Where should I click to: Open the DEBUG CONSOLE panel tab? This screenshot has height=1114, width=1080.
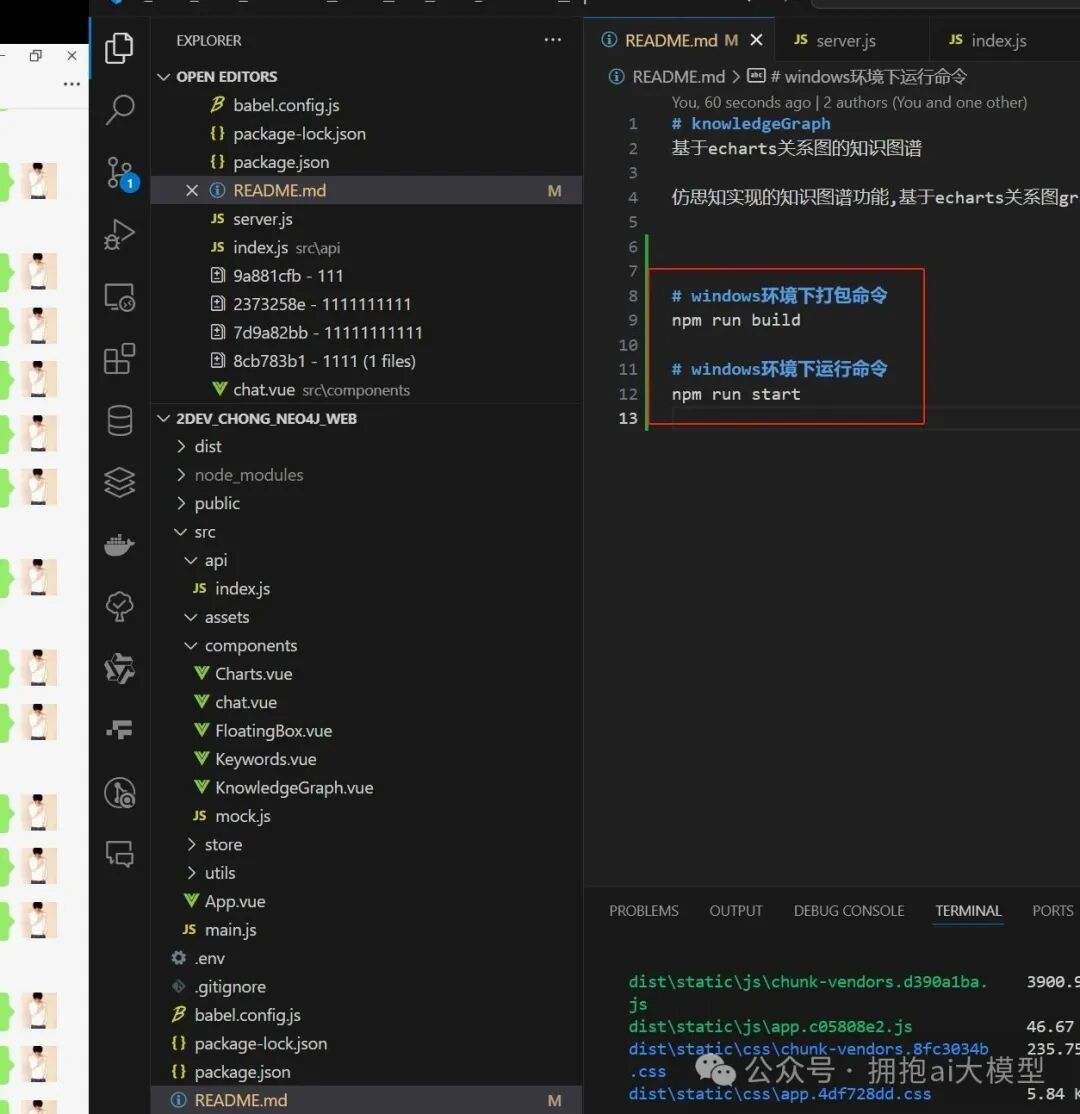848,911
